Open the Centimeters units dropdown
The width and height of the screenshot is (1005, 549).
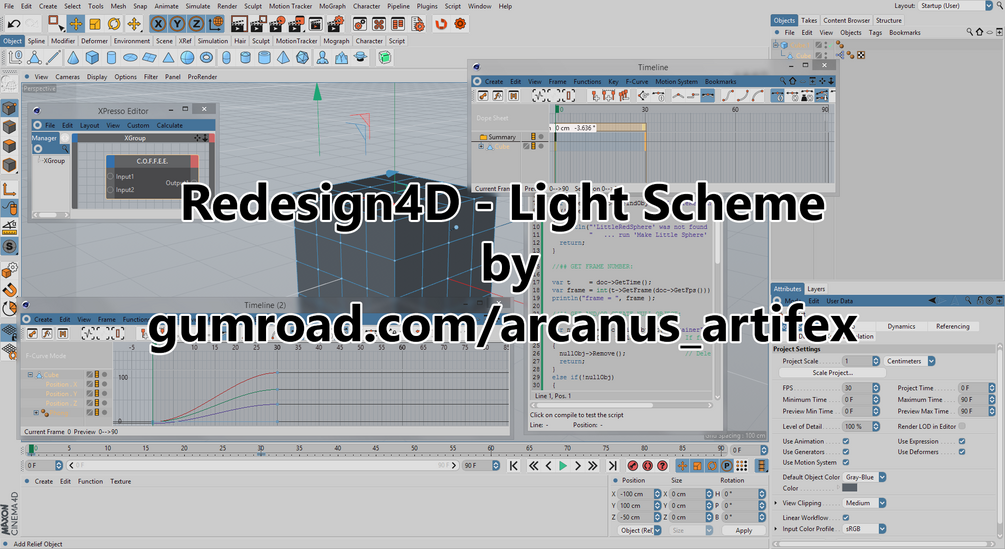(909, 361)
